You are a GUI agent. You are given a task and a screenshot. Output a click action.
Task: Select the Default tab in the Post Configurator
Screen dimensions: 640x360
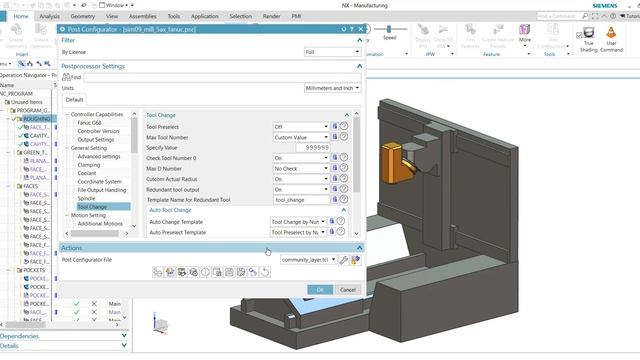click(x=74, y=100)
